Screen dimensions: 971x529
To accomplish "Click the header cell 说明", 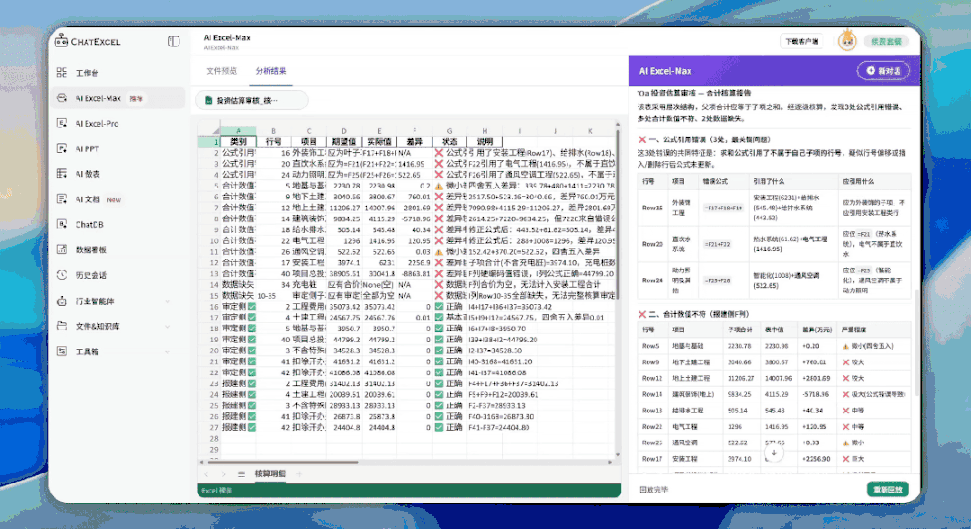I will pyautogui.click(x=484, y=142).
